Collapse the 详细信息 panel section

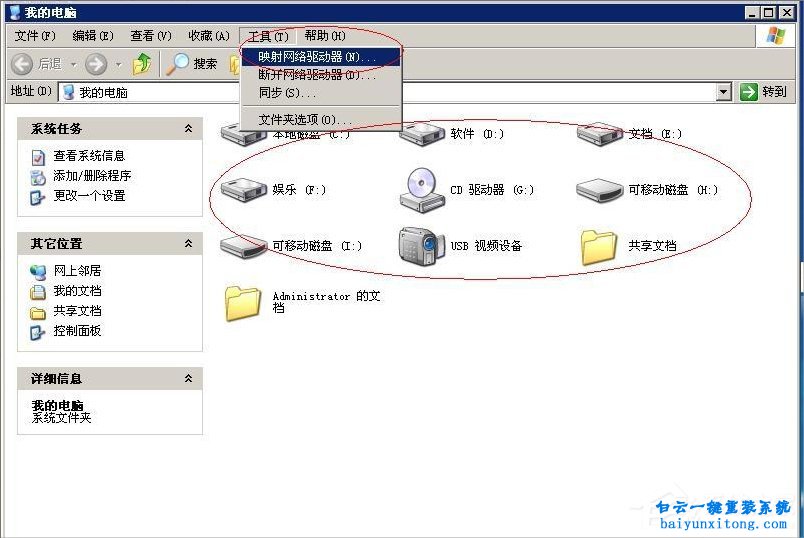click(x=188, y=379)
